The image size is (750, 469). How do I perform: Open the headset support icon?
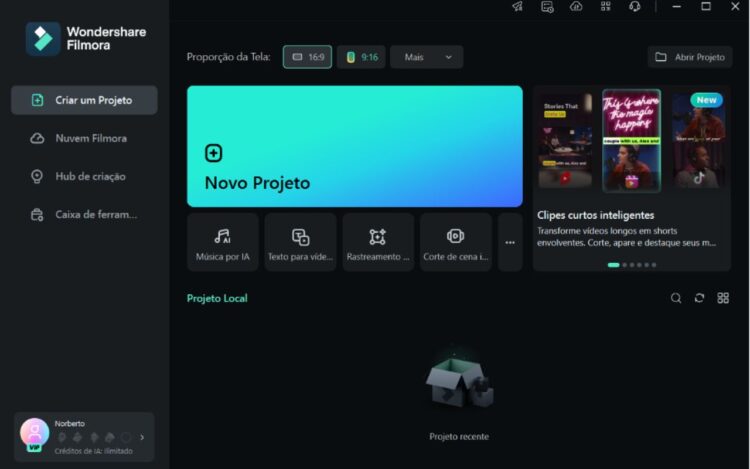tap(635, 6)
